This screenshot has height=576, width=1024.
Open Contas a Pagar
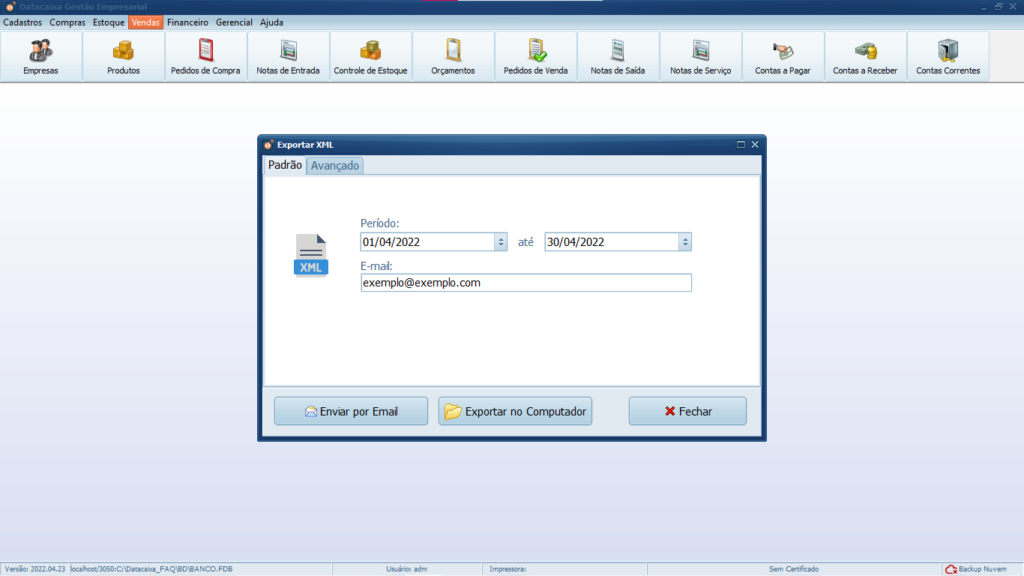(782, 56)
